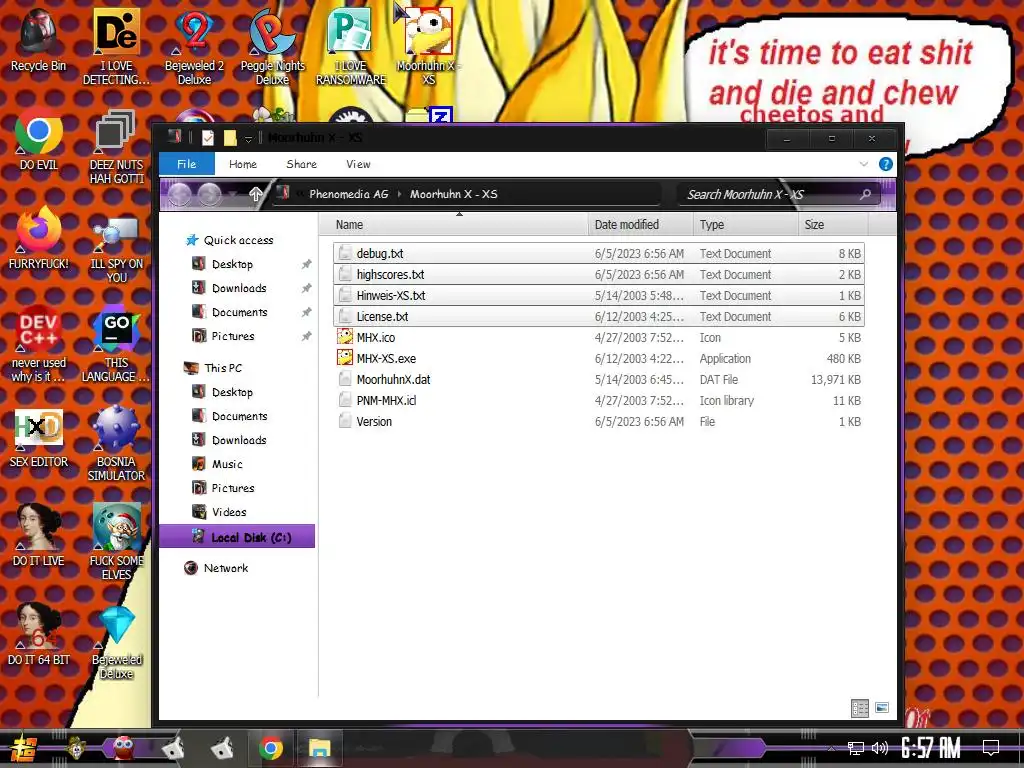Open Network in the navigation pane
Screen dimensions: 1024x768
tap(225, 568)
